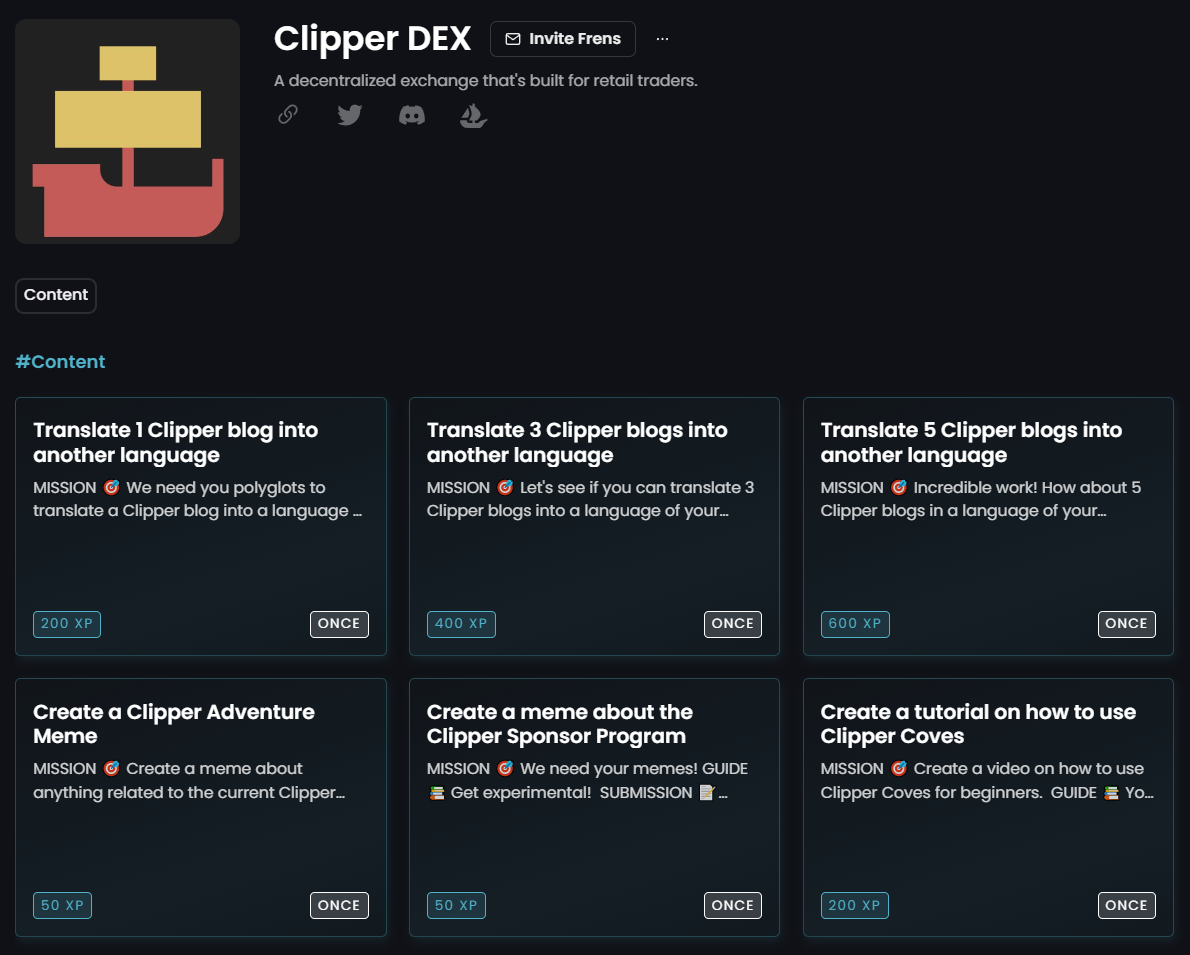Viewport: 1190px width, 955px height.
Task: Select the Content tab
Action: tap(55, 295)
